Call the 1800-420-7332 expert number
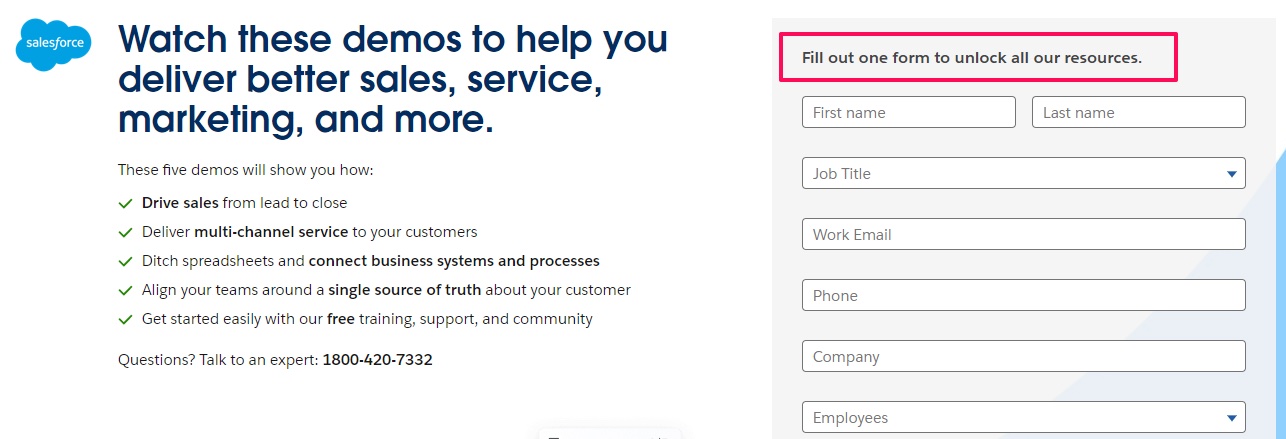1286x439 pixels. (377, 359)
